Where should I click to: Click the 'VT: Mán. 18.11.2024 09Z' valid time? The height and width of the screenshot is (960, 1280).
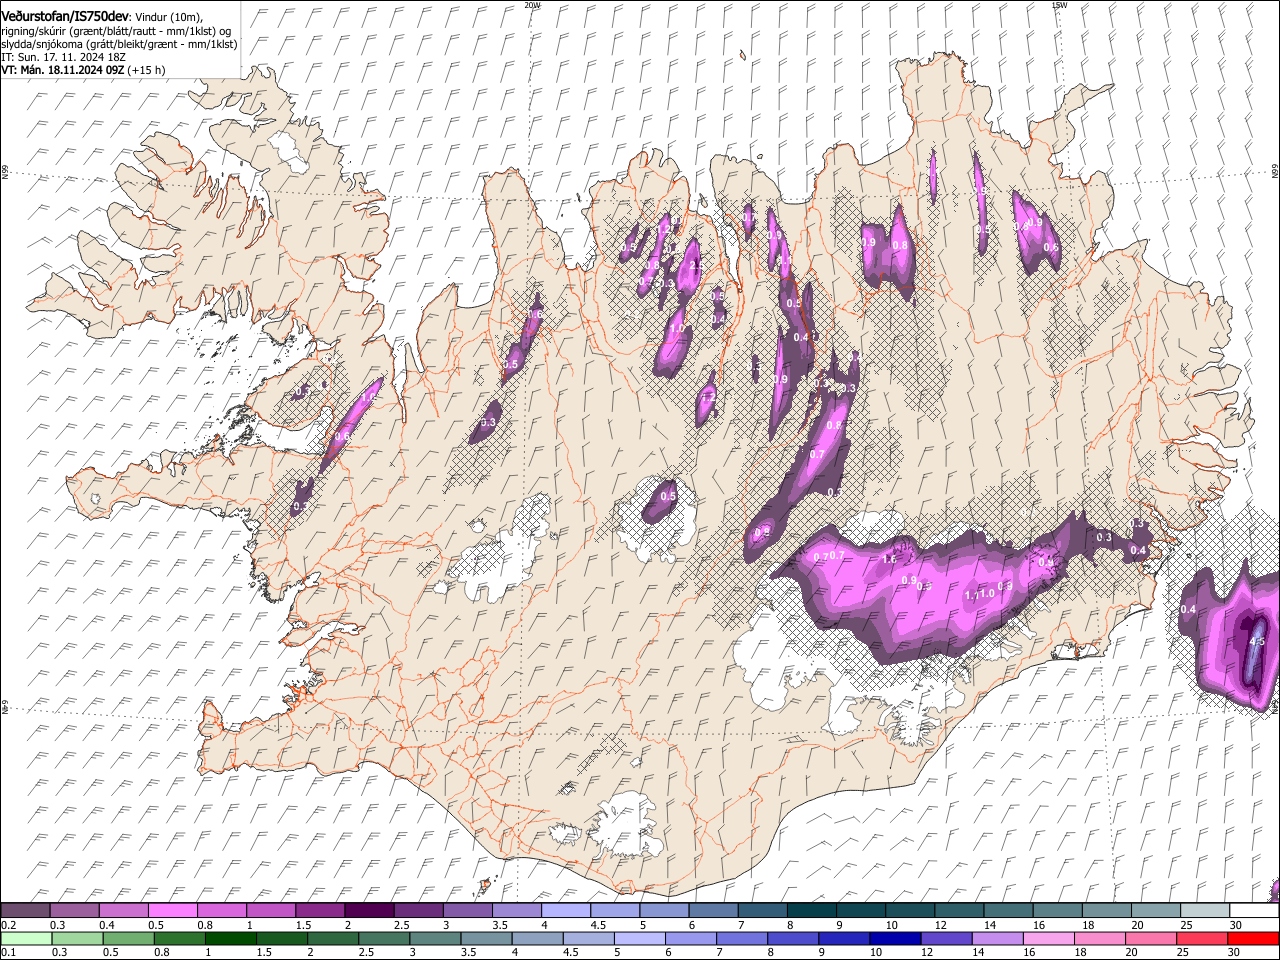(x=63, y=71)
